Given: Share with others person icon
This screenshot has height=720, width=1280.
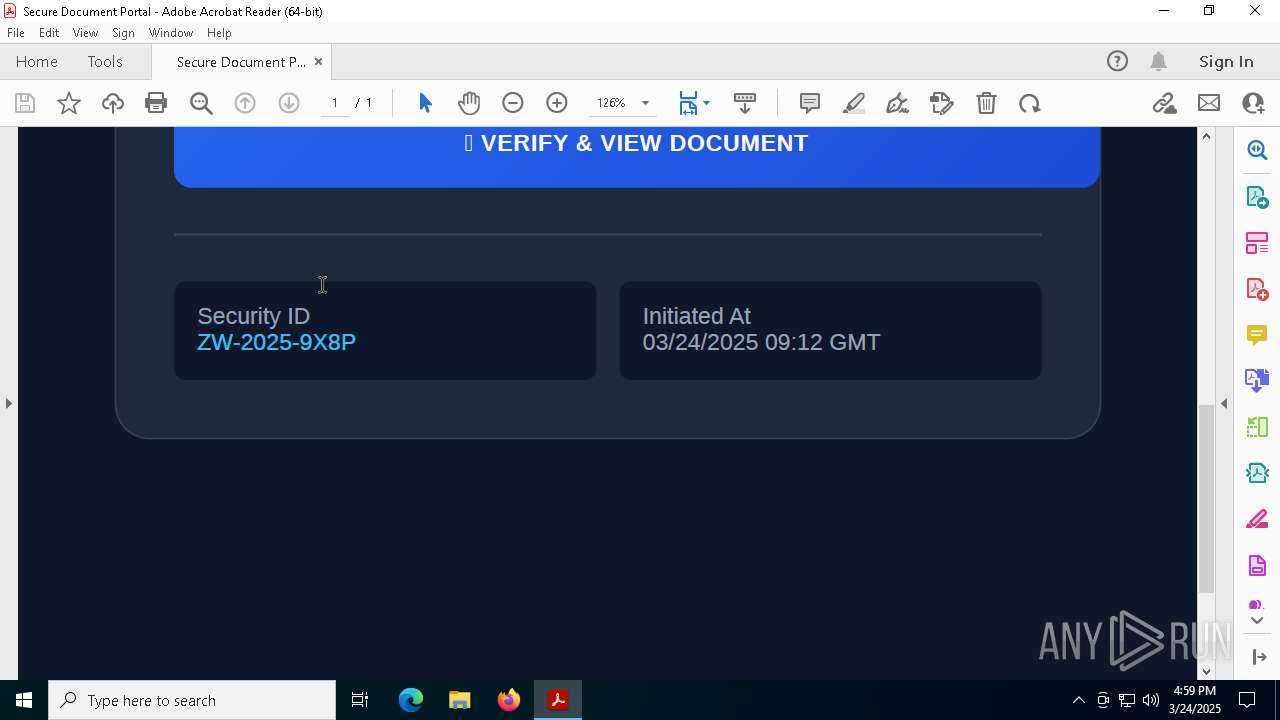Looking at the screenshot, I should tap(1253, 103).
